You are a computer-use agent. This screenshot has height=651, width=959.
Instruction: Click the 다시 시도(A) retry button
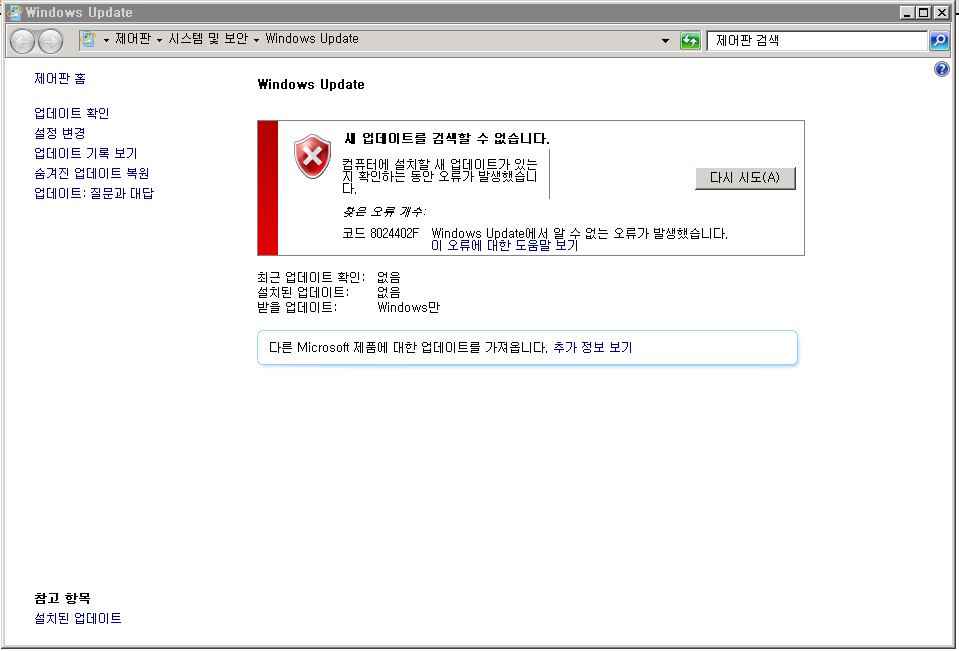point(745,178)
